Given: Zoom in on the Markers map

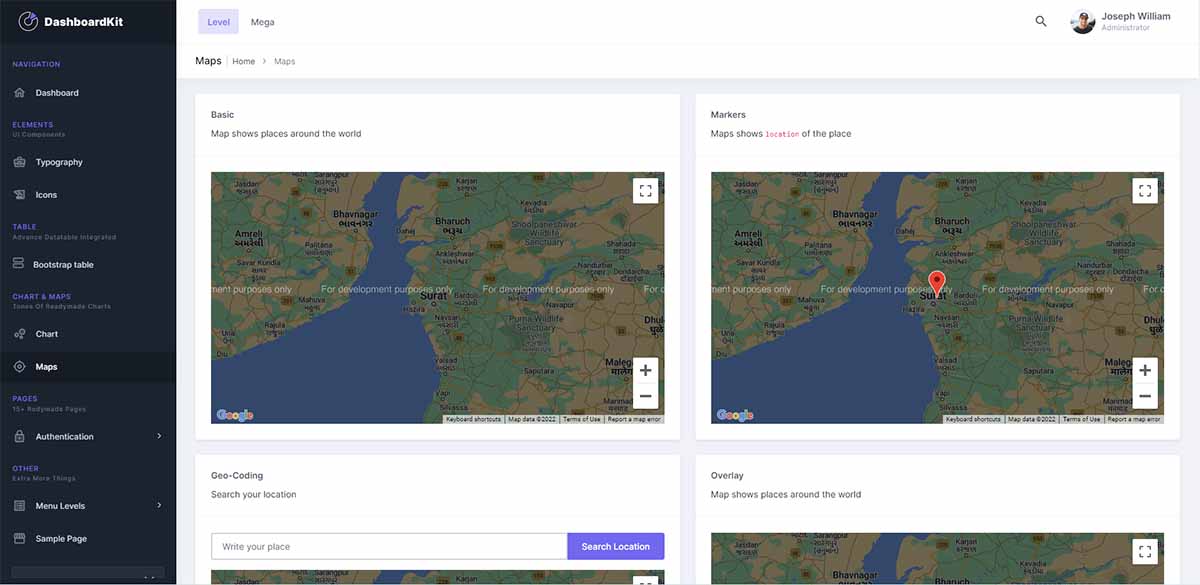Looking at the screenshot, I should pos(1145,369).
